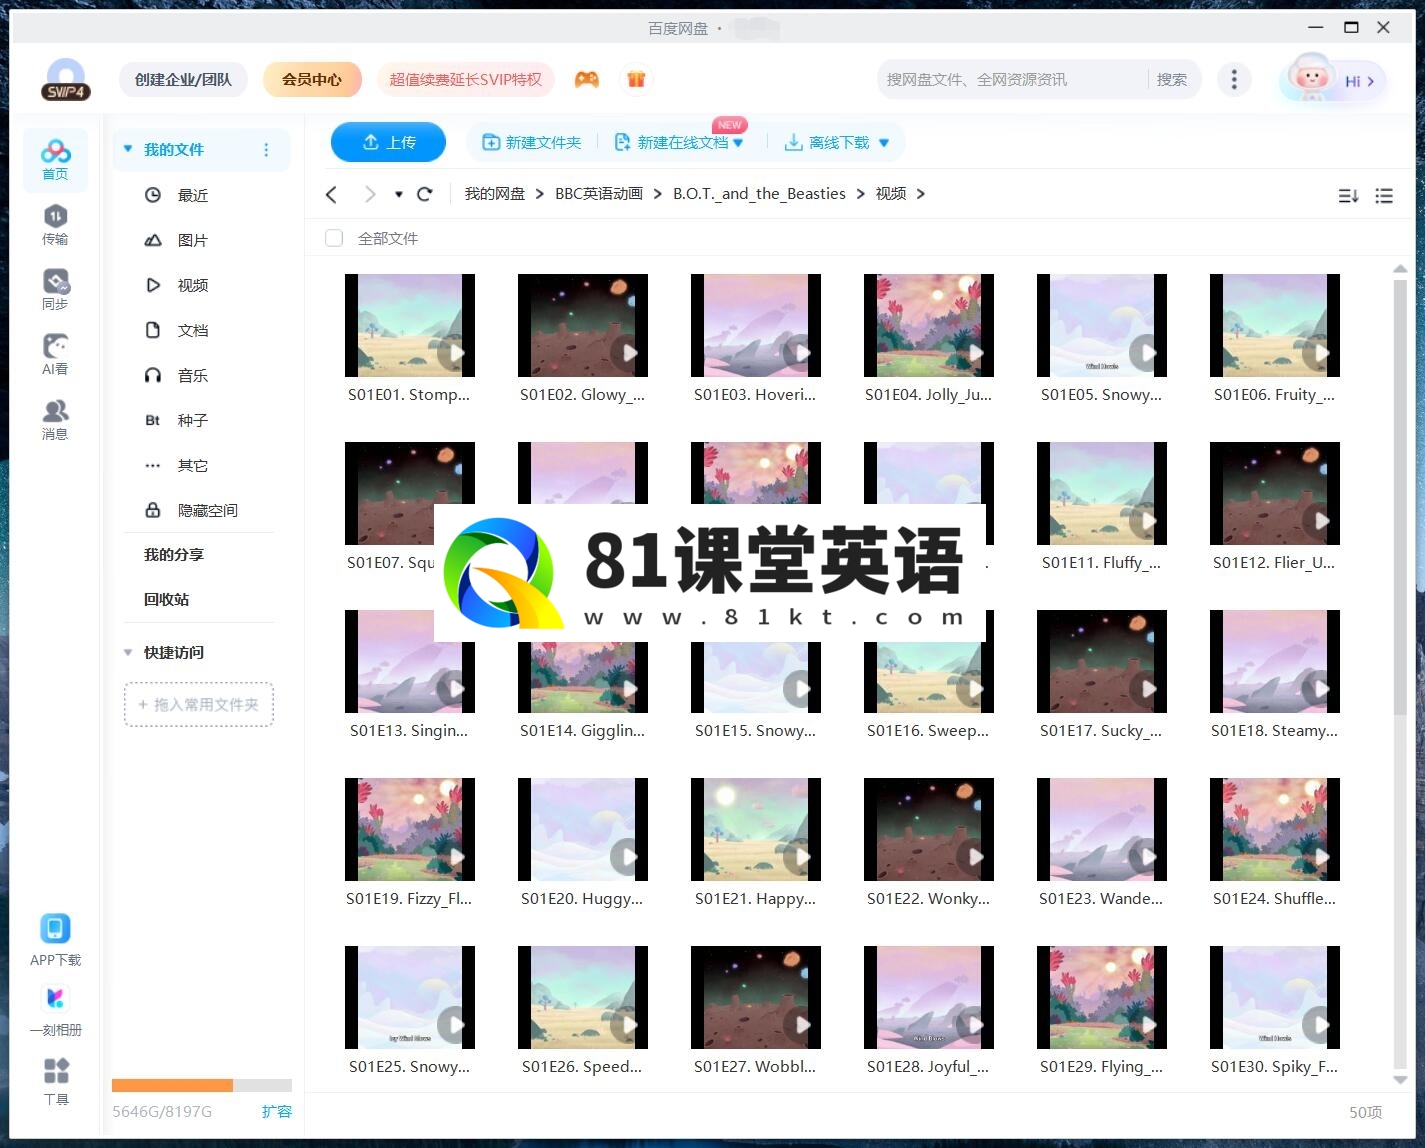Open 最近 recent files
The image size is (1425, 1148).
point(193,195)
